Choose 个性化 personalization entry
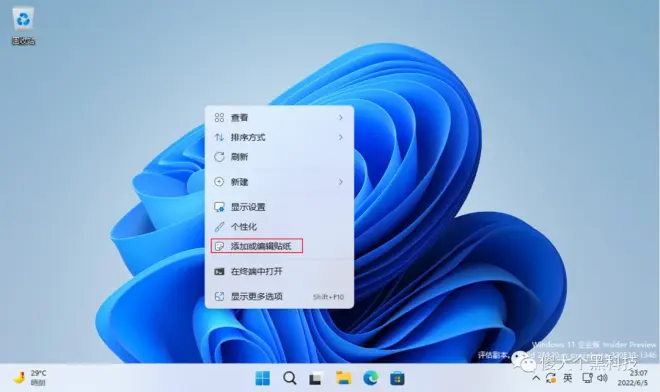This screenshot has height=392, width=660. [279, 227]
